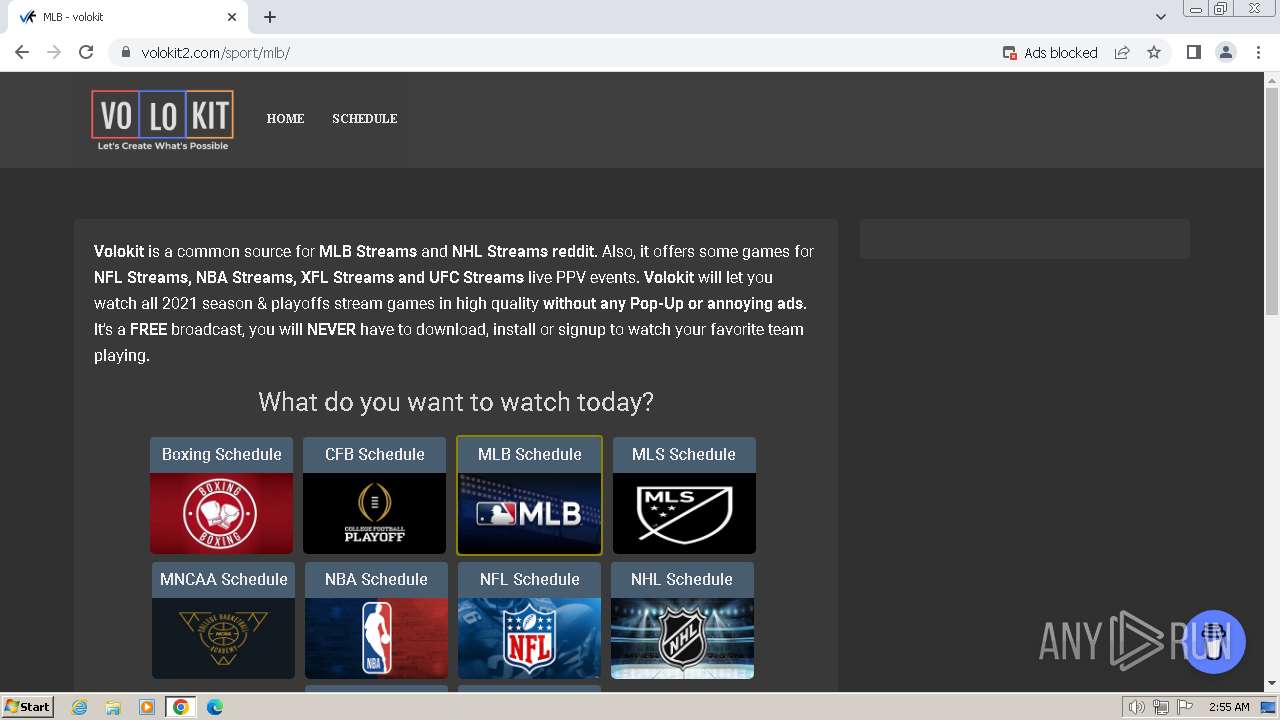The width and height of the screenshot is (1280, 720).
Task: Open the profile avatar icon
Action: (x=1226, y=52)
